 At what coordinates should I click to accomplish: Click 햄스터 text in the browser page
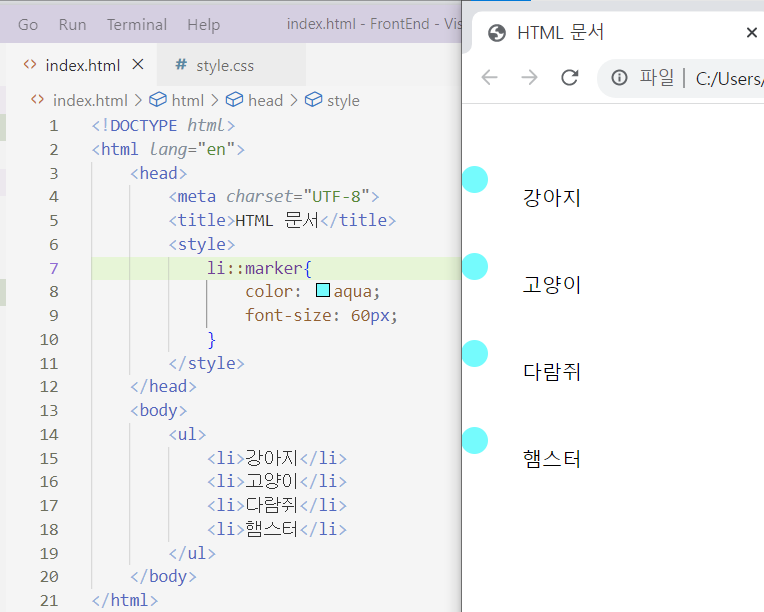point(552,459)
